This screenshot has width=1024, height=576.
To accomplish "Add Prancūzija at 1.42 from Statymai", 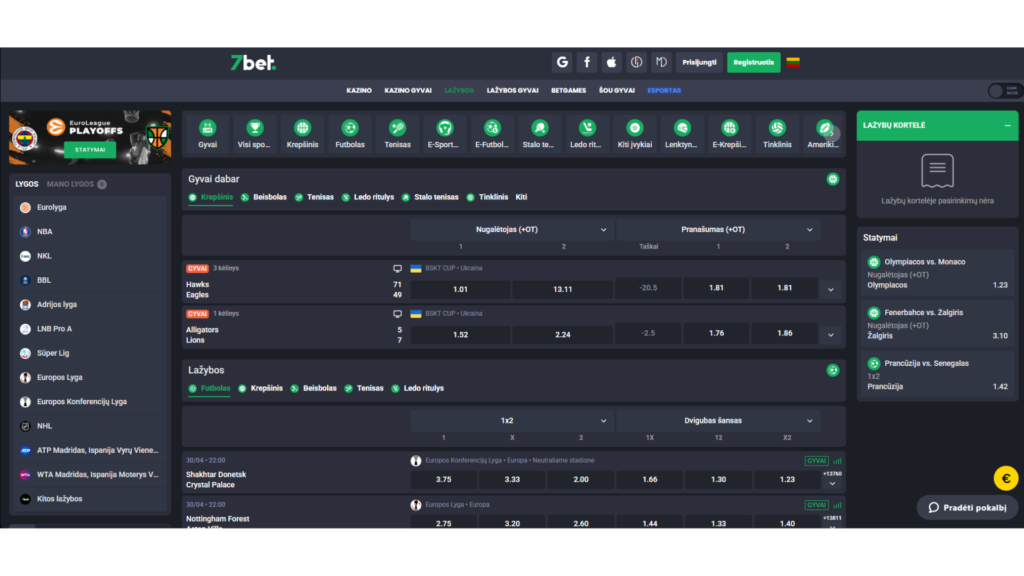I will coord(936,375).
